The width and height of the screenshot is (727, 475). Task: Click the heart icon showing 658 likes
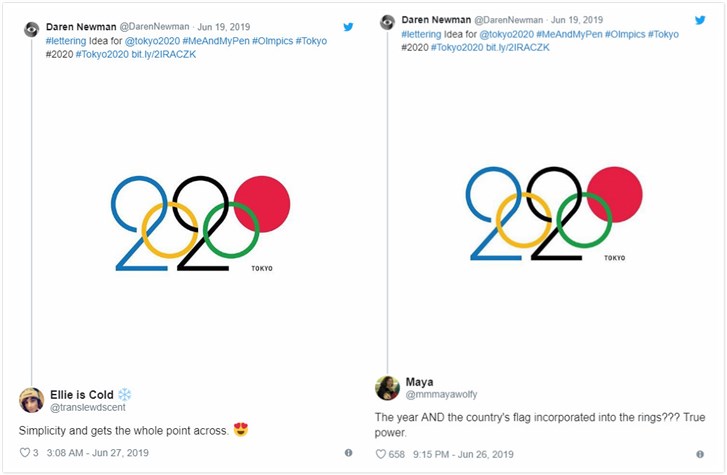(381, 454)
